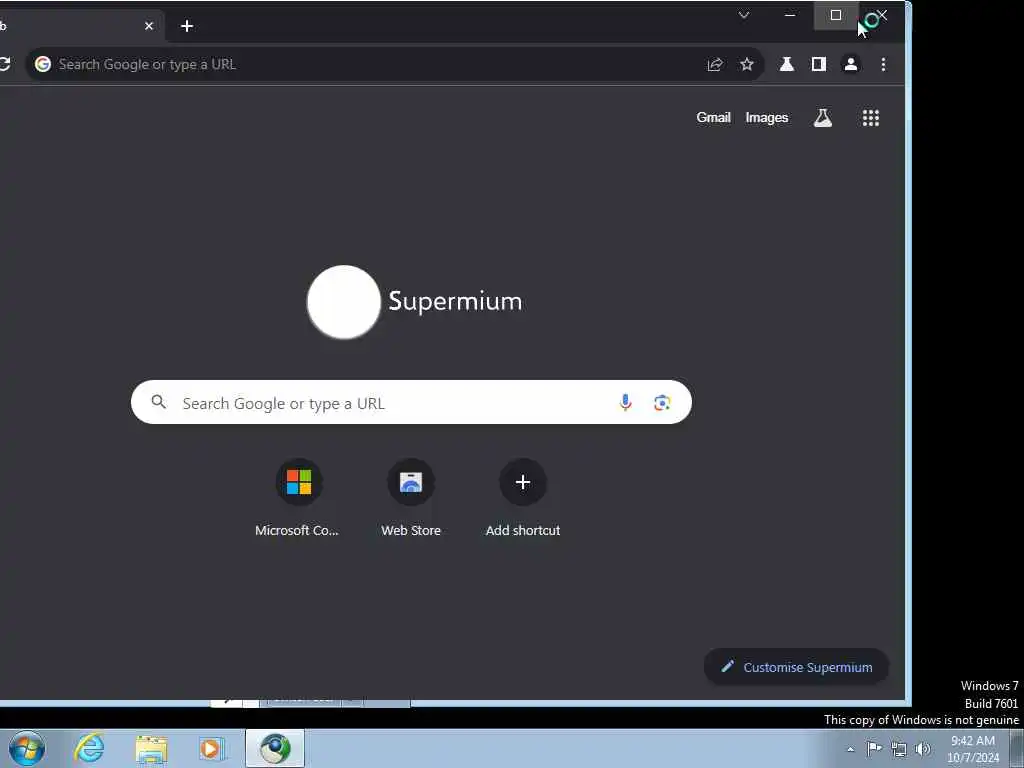Image resolution: width=1024 pixels, height=768 pixels.
Task: Open the experiments flask in toolbar
Action: point(787,64)
